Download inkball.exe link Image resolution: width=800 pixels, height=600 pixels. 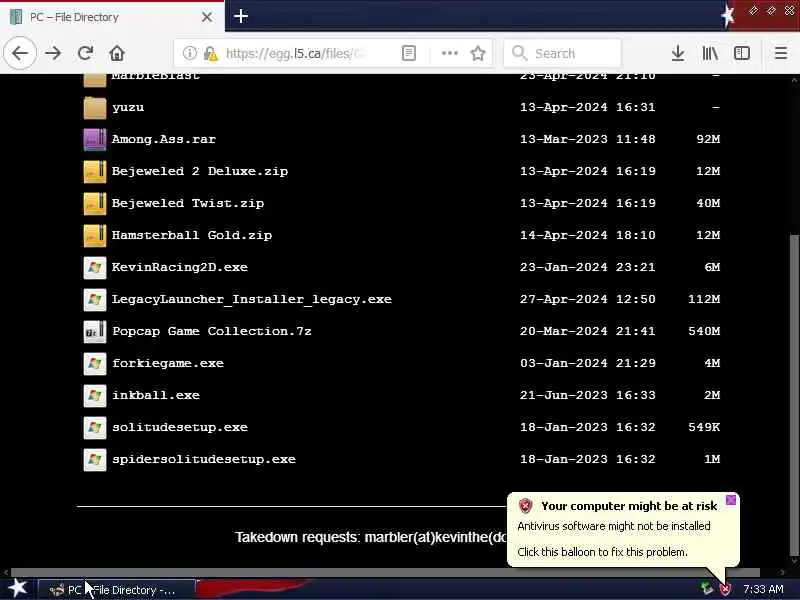[156, 395]
